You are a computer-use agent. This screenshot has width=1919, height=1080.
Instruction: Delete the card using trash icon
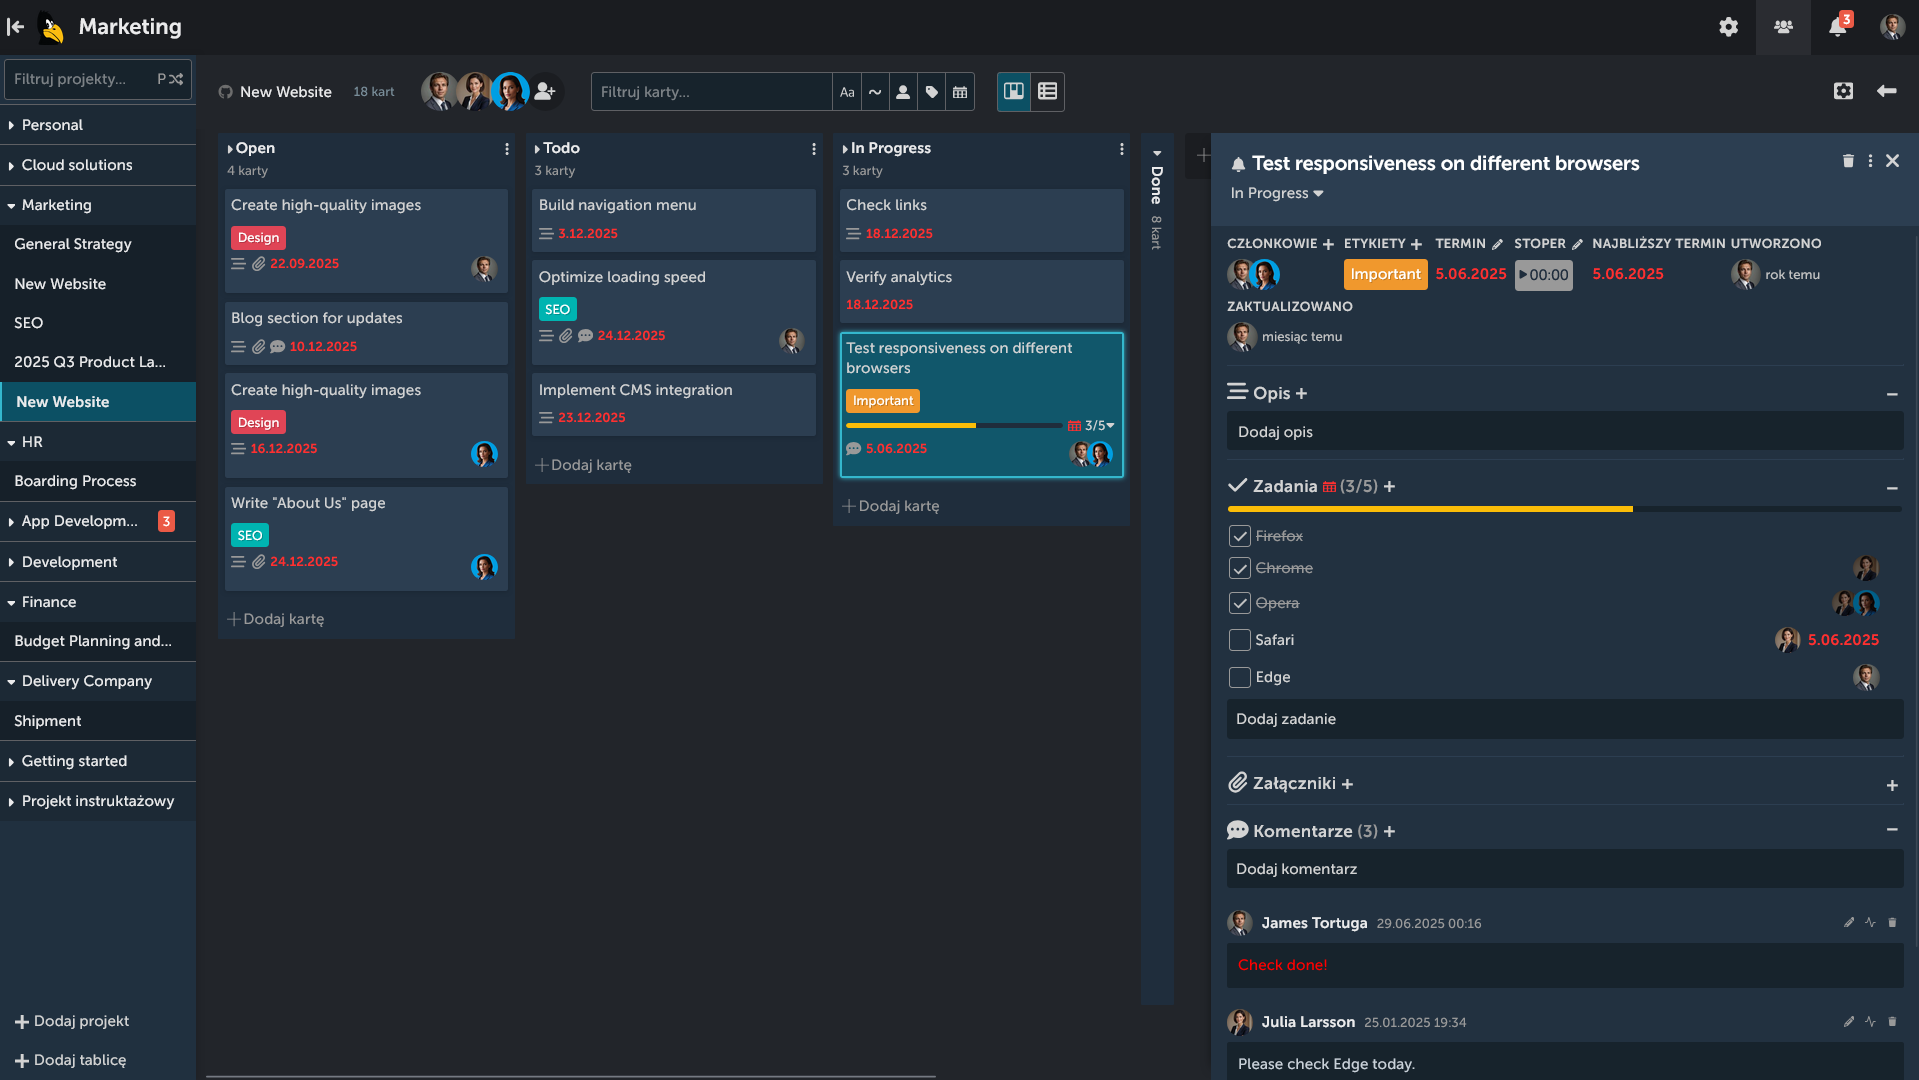click(1848, 161)
